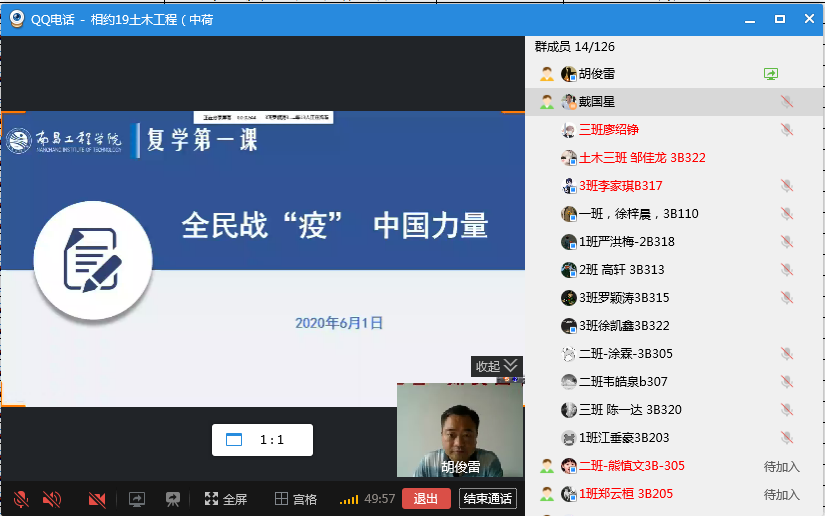Click the QQ penguin icon in title bar
This screenshot has width=825, height=516.
[x=16, y=18]
